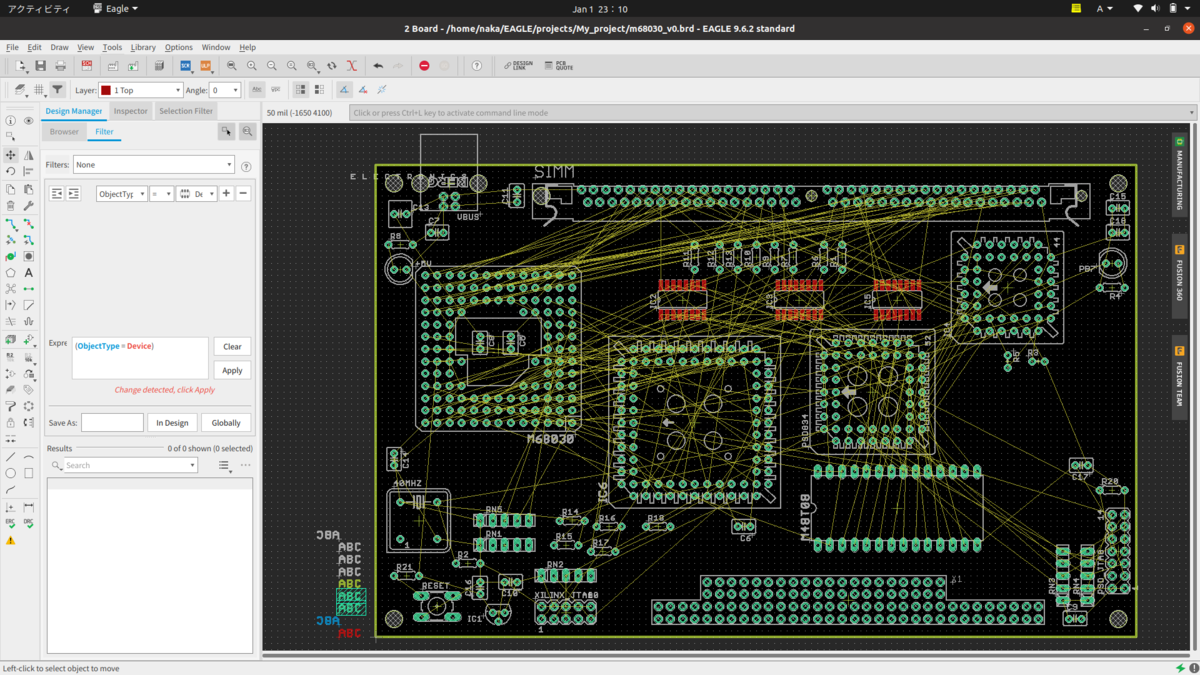The image size is (1200, 675).
Task: Switch to the Selection Filter tab
Action: [x=186, y=111]
